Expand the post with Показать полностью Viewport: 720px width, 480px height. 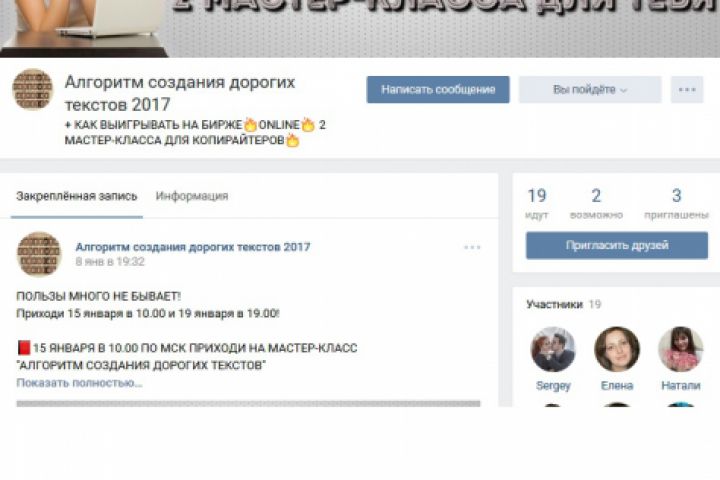pos(79,383)
